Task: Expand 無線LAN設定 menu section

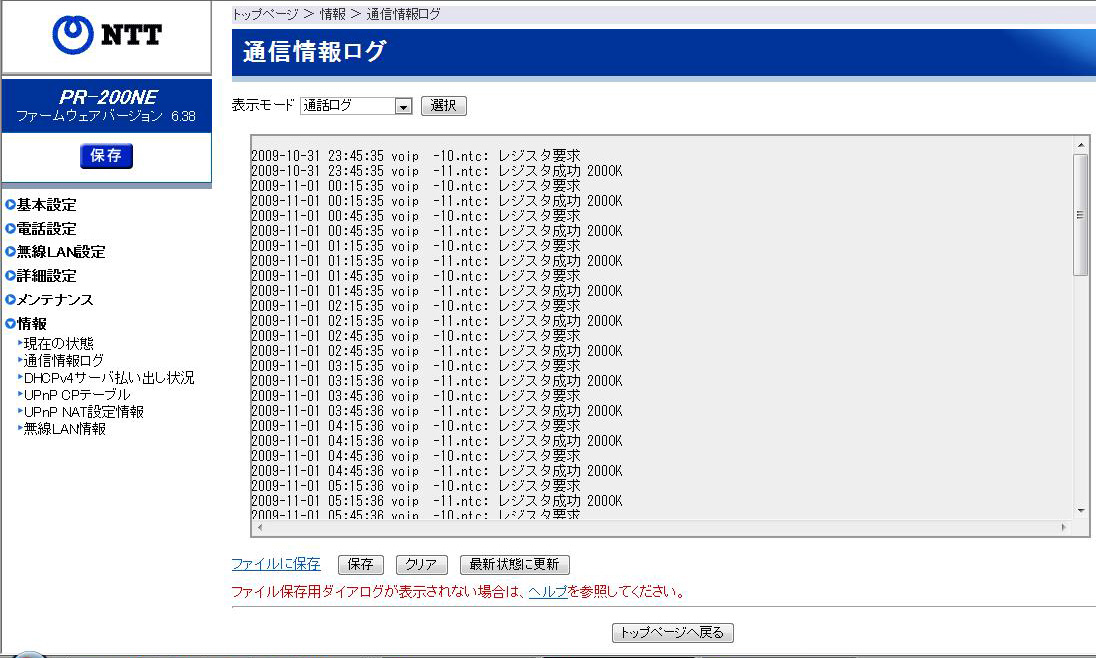Action: pos(60,252)
